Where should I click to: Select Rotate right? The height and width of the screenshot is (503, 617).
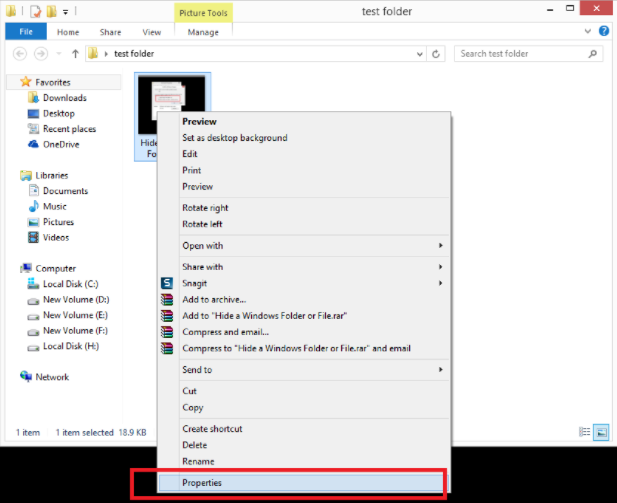tap(205, 208)
